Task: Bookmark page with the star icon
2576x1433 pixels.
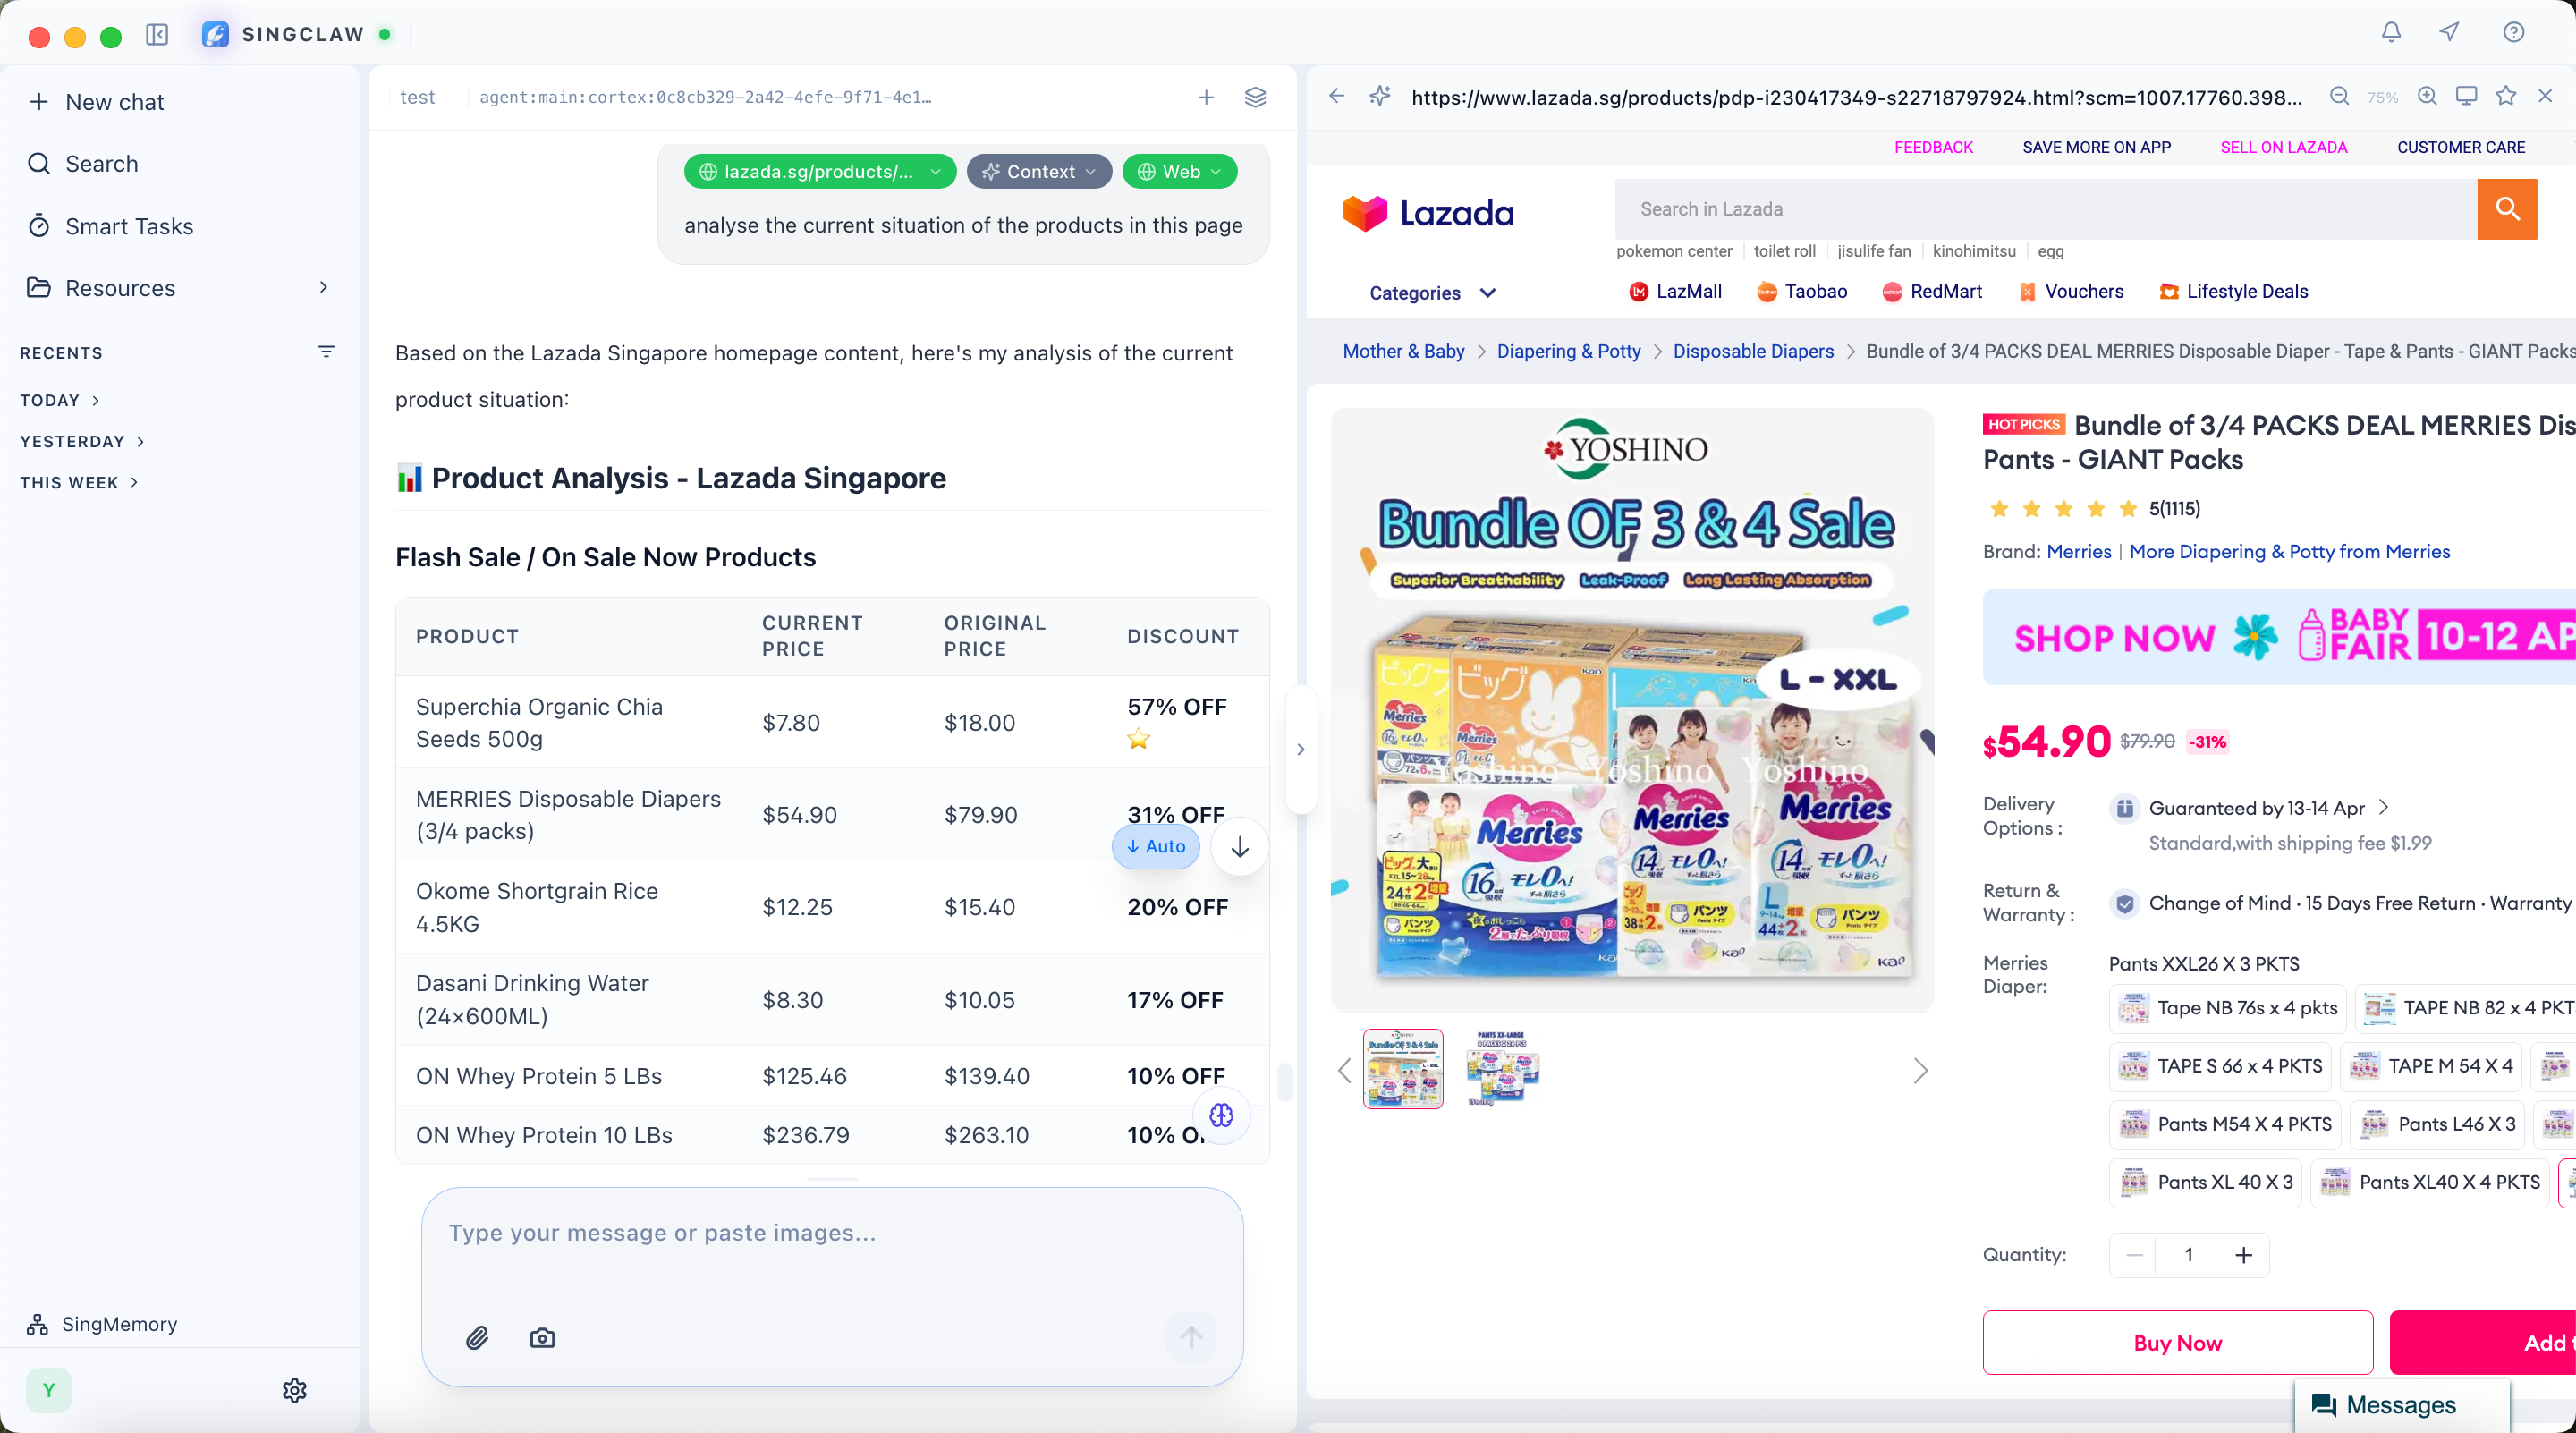Action: pyautogui.click(x=2506, y=96)
